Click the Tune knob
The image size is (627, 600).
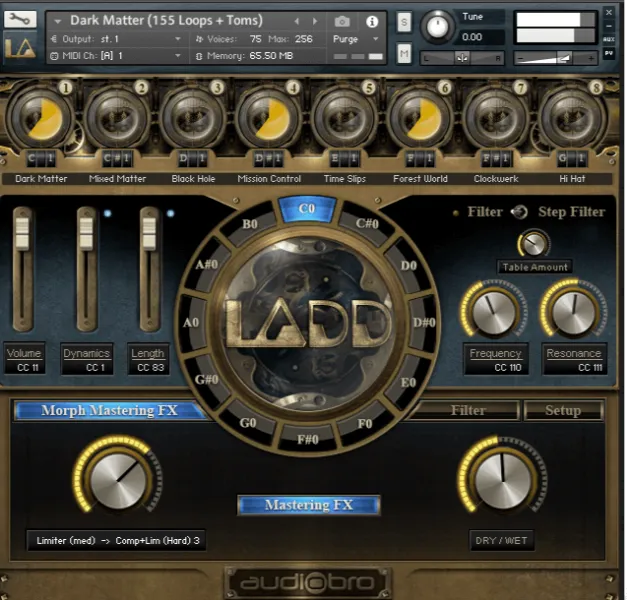click(437, 27)
